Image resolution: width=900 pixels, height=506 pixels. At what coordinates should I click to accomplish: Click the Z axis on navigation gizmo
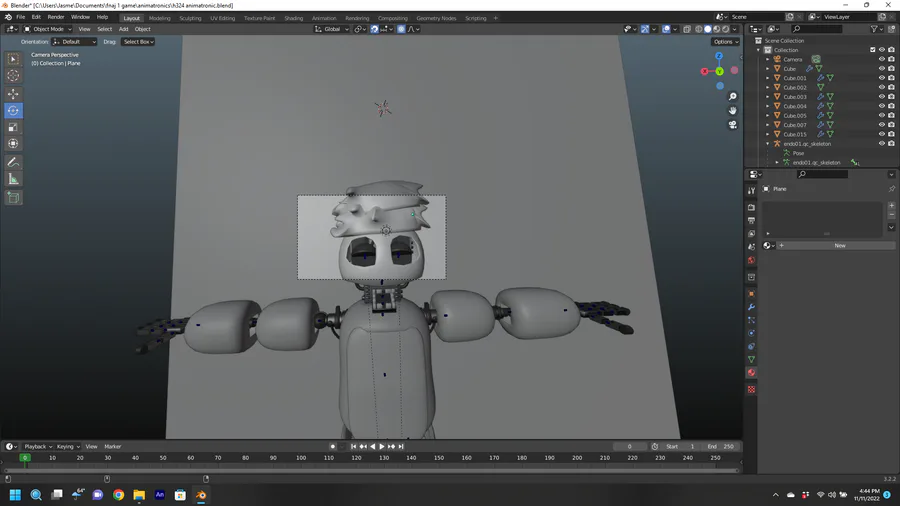719,56
